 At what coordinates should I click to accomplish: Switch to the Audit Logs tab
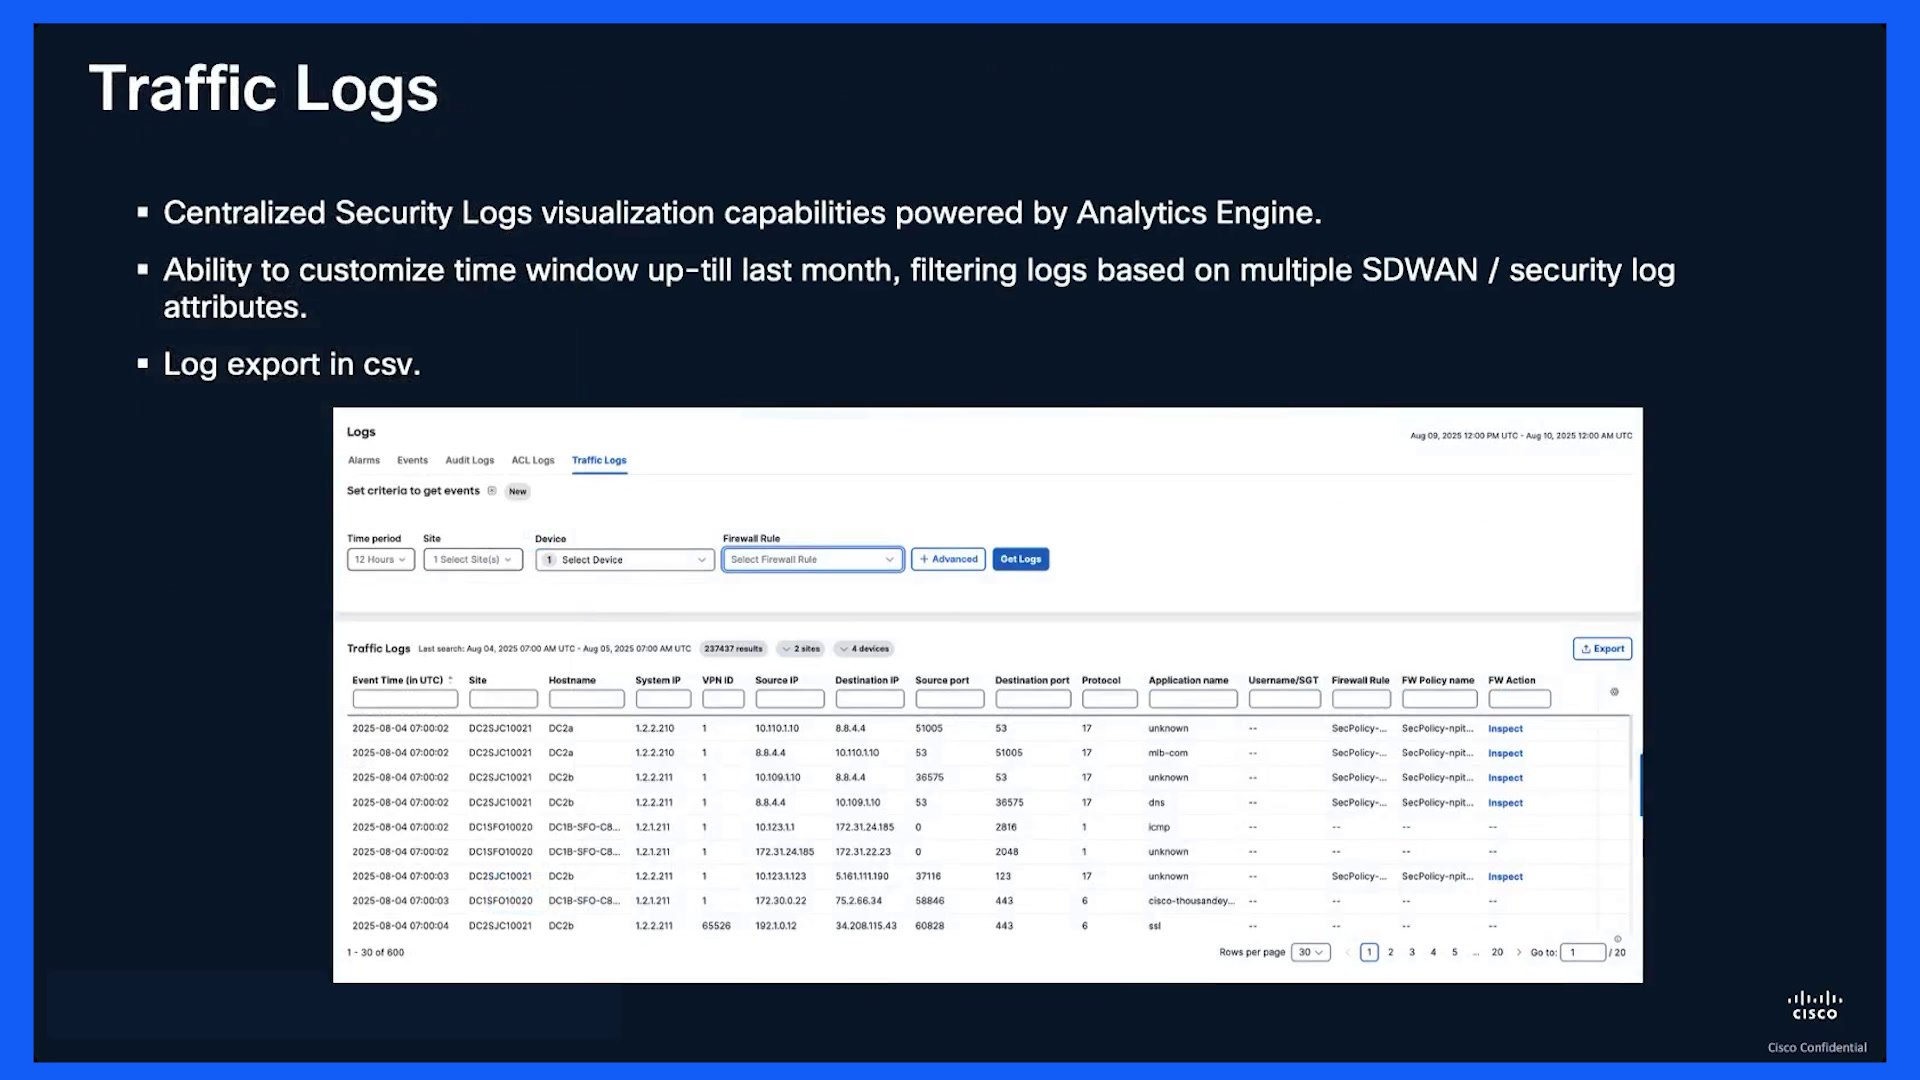click(x=470, y=461)
